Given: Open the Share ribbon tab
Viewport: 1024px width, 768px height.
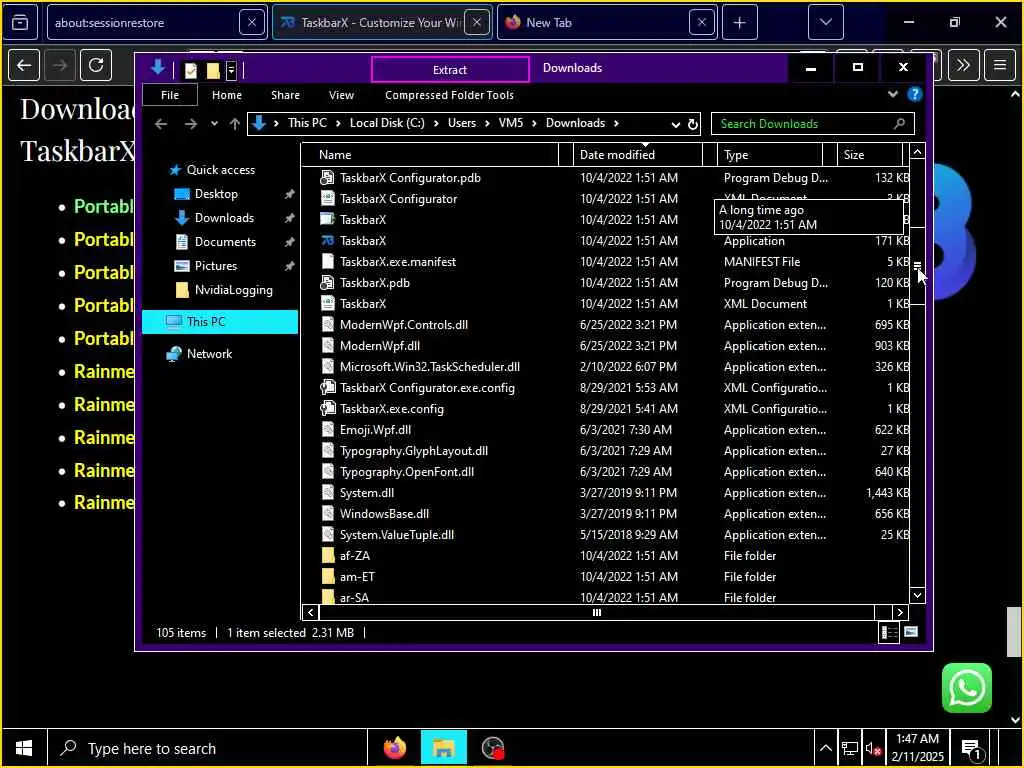Looking at the screenshot, I should 285,95.
